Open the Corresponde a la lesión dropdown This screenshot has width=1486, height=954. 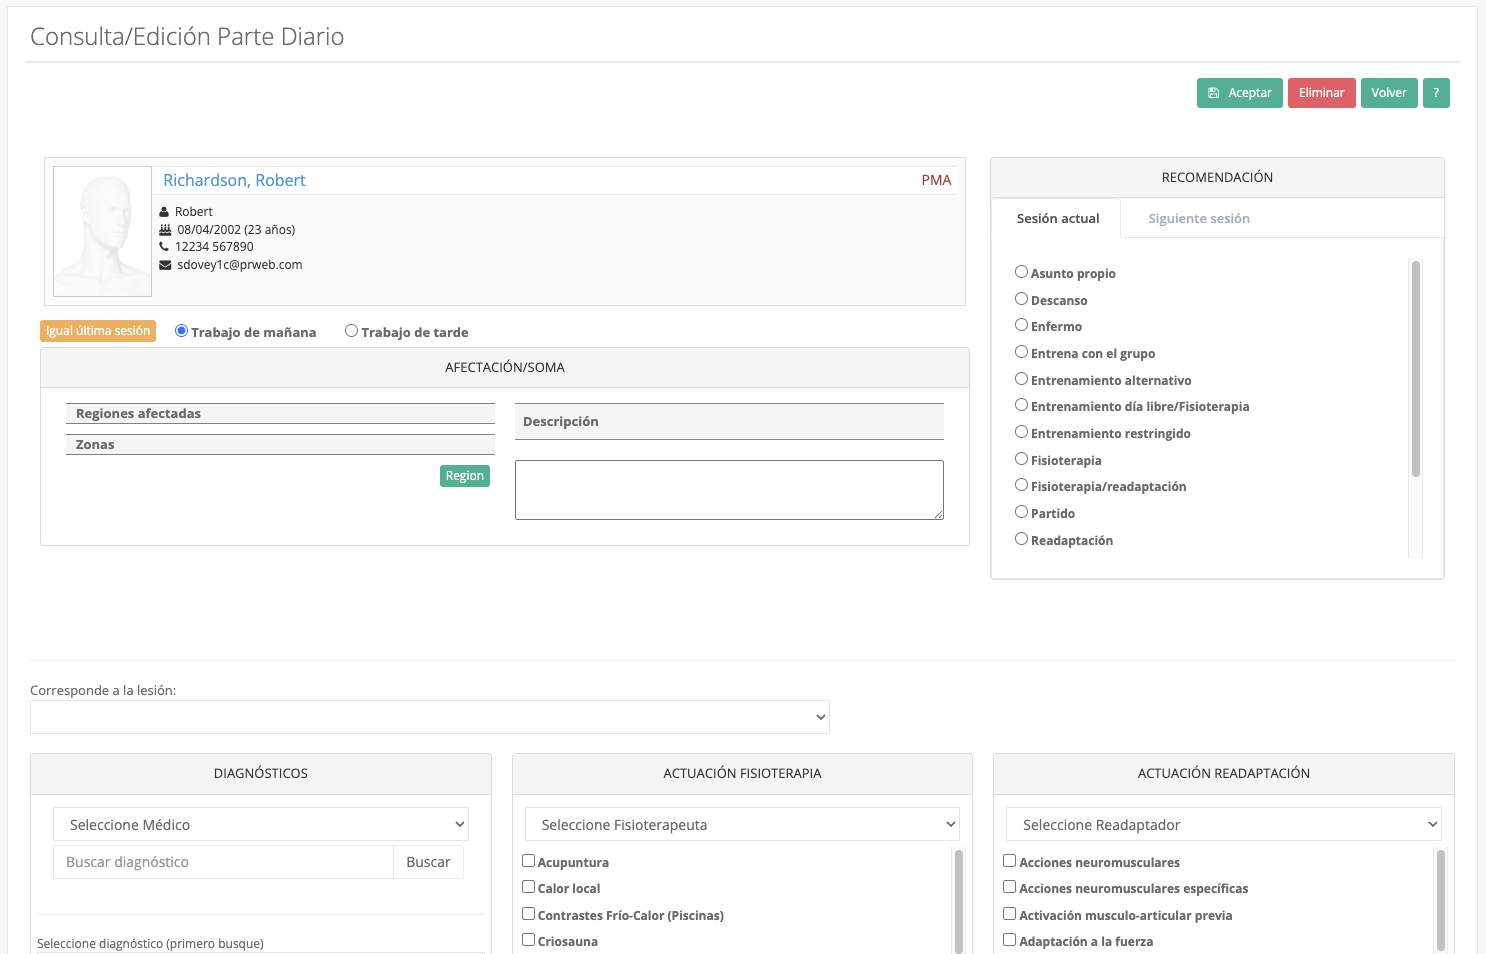click(x=430, y=717)
